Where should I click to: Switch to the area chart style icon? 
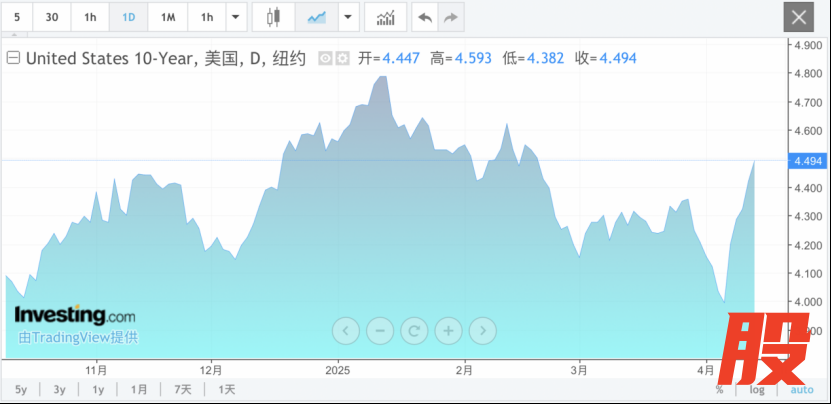[316, 17]
